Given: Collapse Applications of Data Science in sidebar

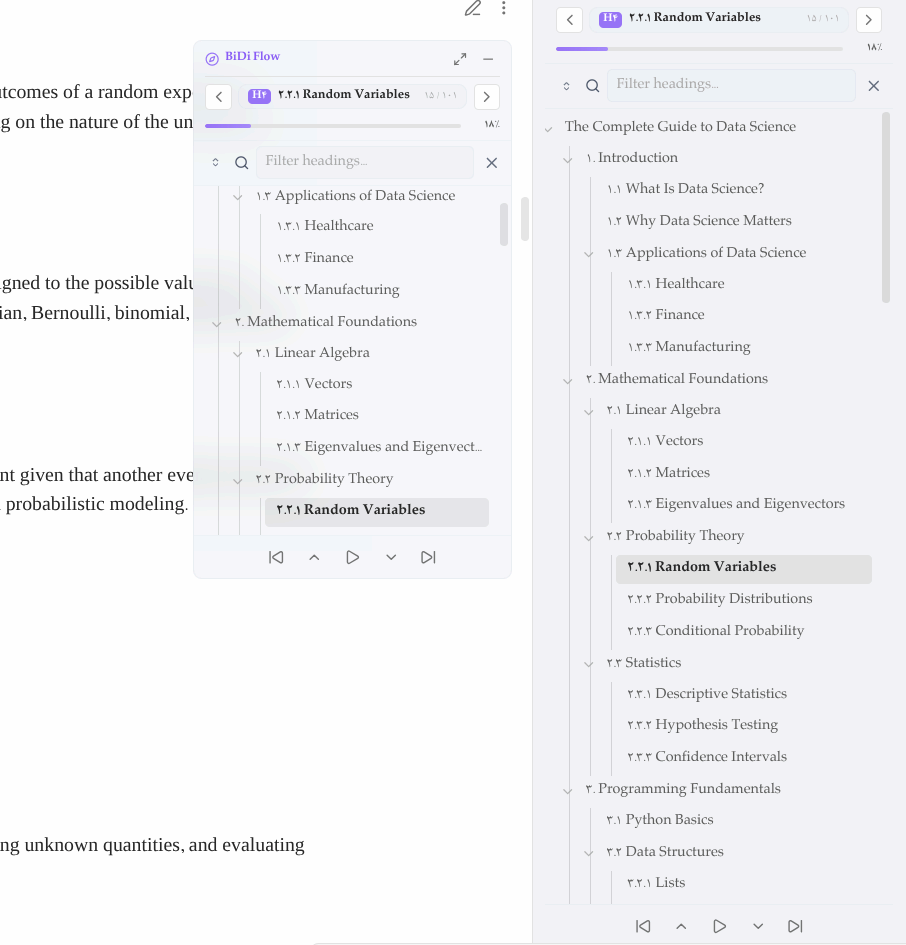Looking at the screenshot, I should tap(589, 254).
